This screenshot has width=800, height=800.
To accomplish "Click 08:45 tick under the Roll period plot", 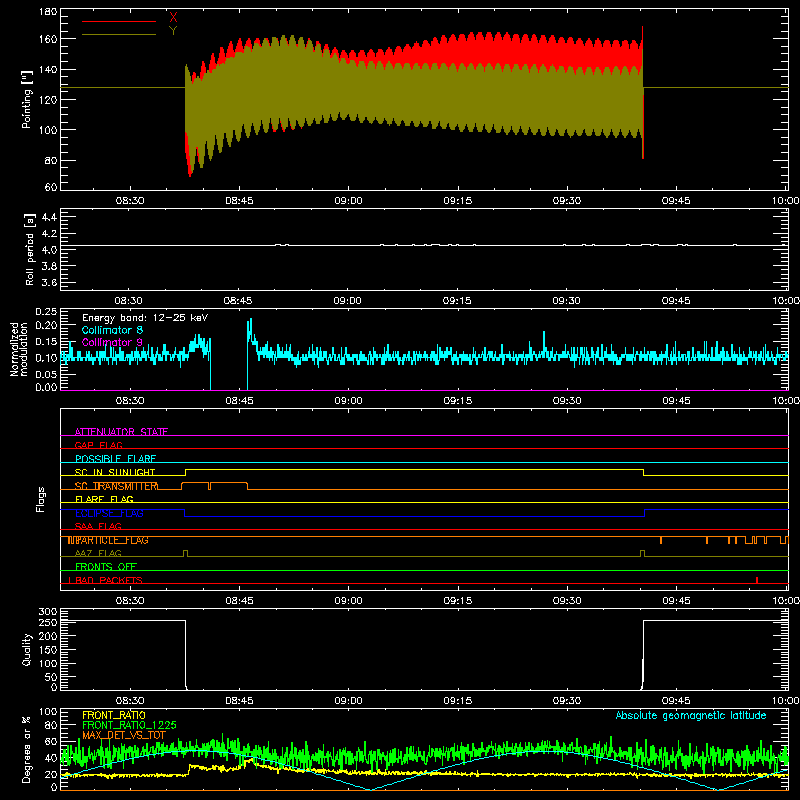I will point(239,301).
